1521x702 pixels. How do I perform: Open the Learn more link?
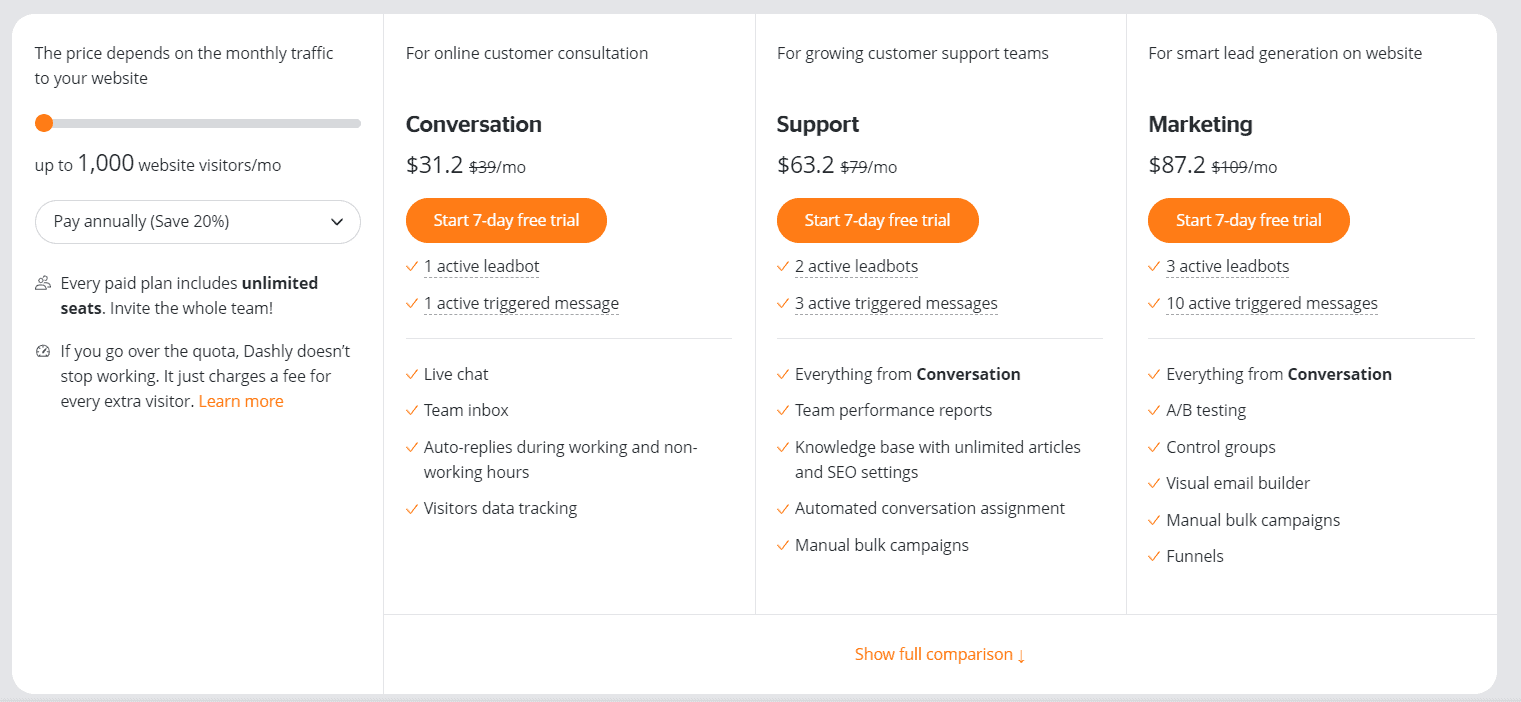pos(241,401)
